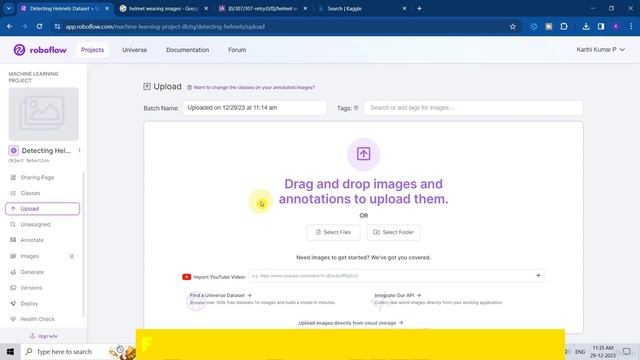Open Unassigned in sidebar
The height and width of the screenshot is (360, 640).
pos(35,224)
